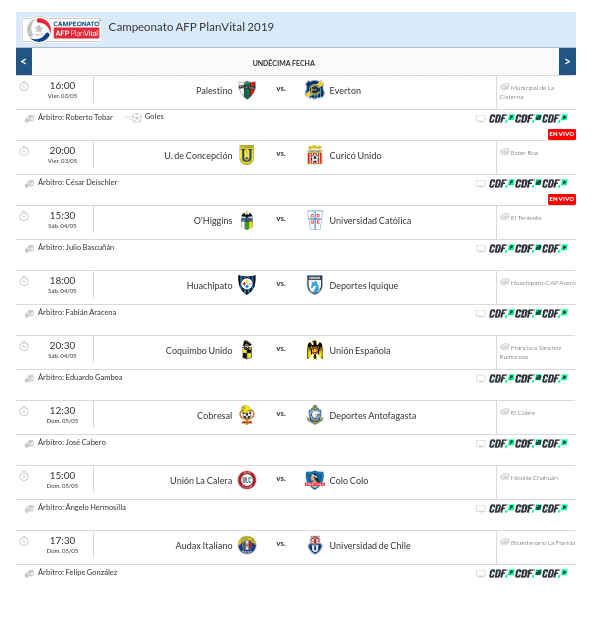This screenshot has width=600, height=630.
Task: Show Goles for Palestino vs Everton
Action: [154, 116]
